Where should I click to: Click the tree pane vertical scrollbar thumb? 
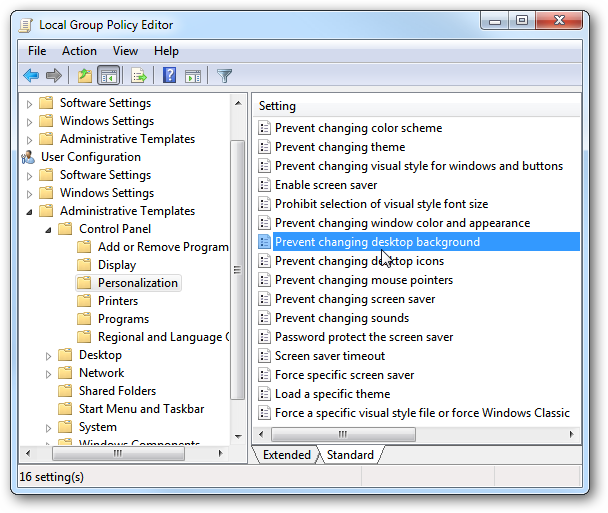[x=237, y=269]
